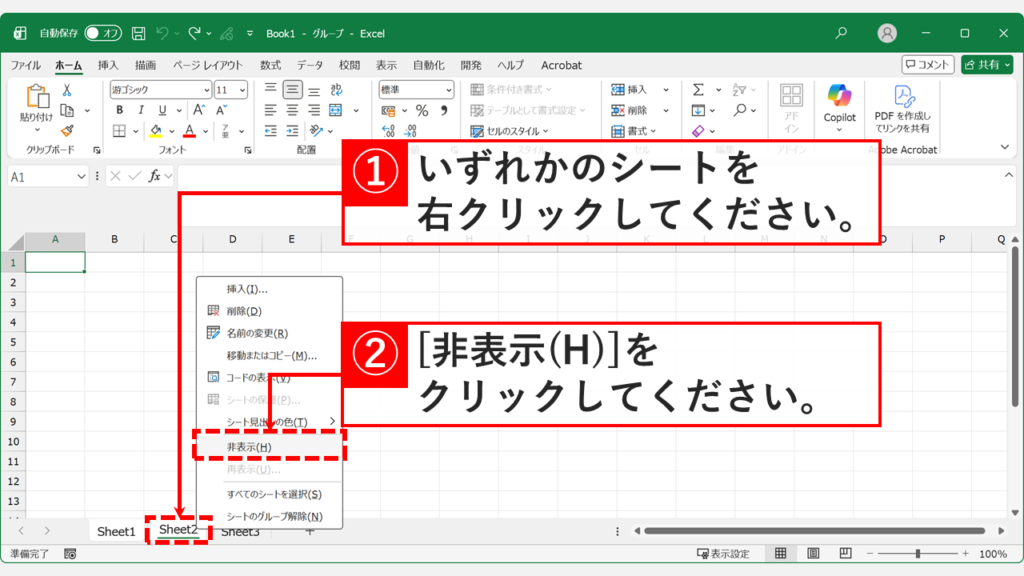Click the AutoSum icon
The image size is (1024, 576).
pos(697,89)
